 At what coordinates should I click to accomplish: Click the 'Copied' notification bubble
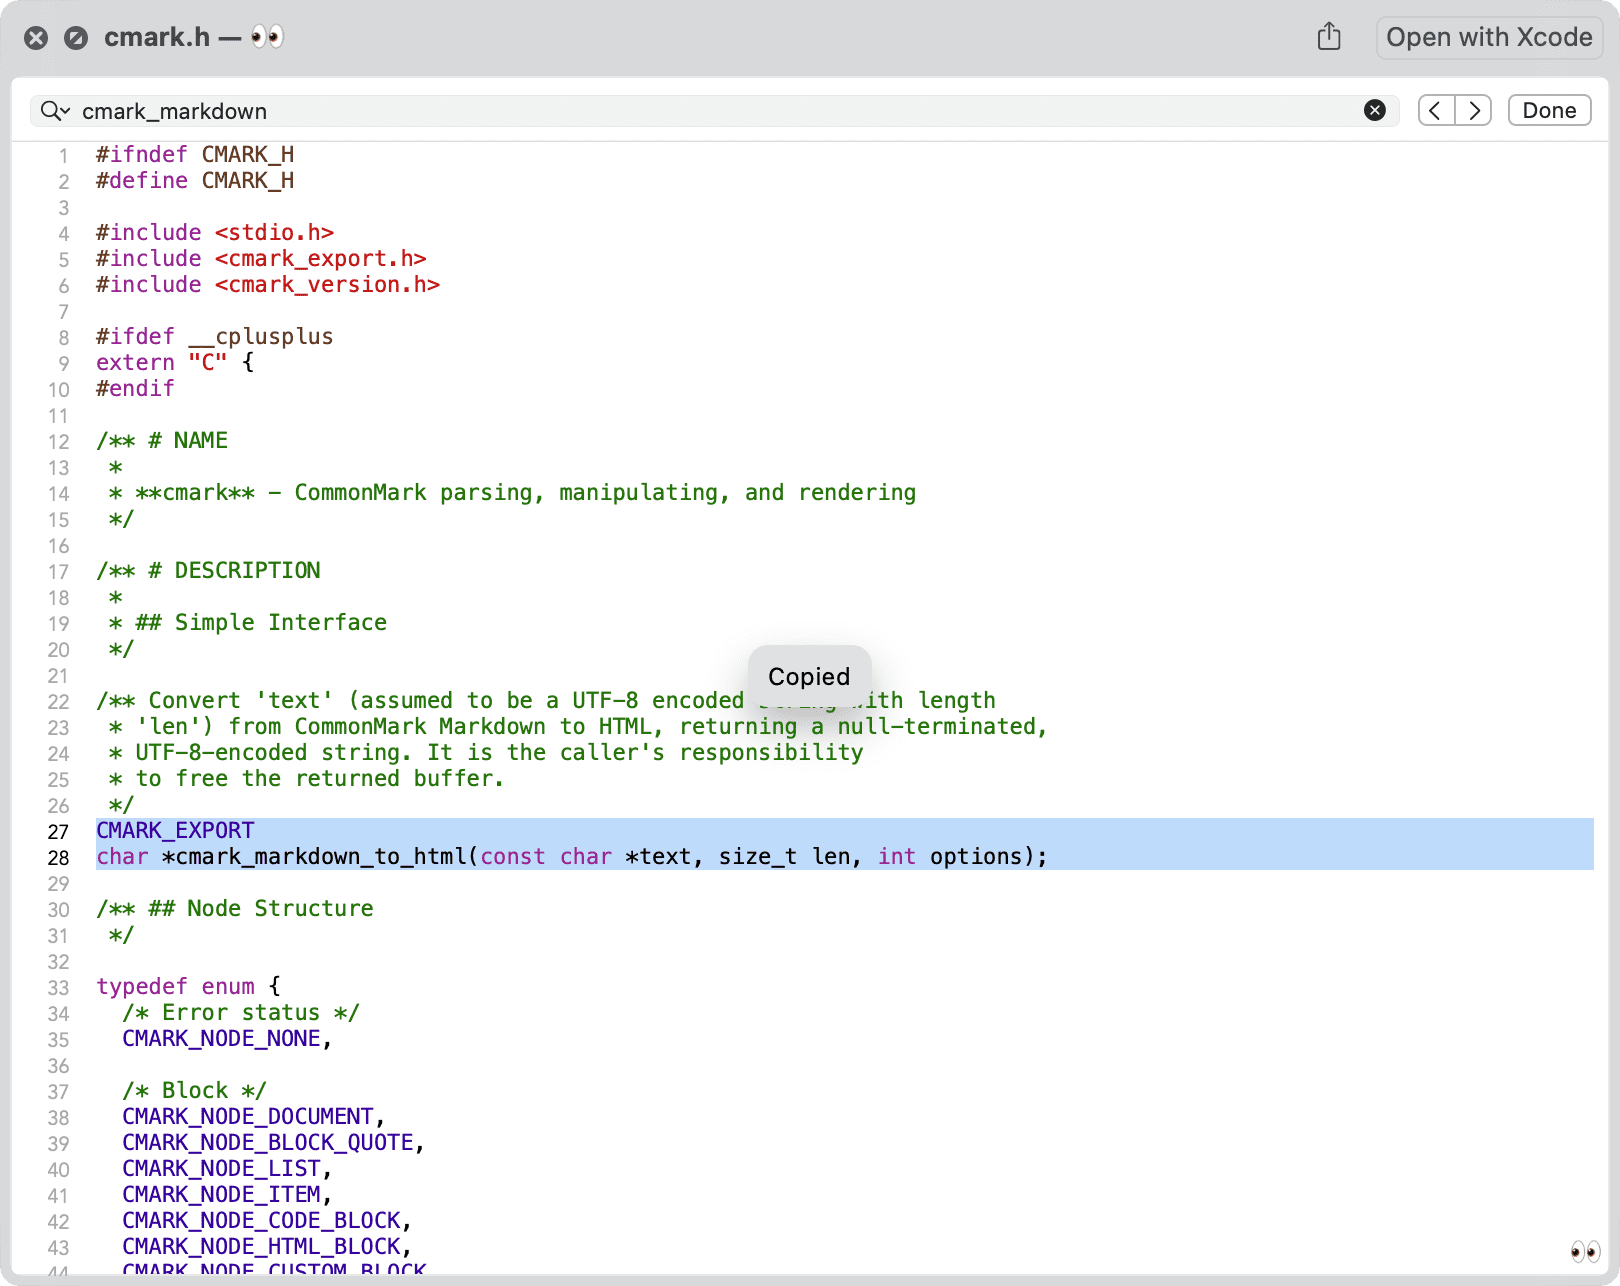pyautogui.click(x=809, y=677)
